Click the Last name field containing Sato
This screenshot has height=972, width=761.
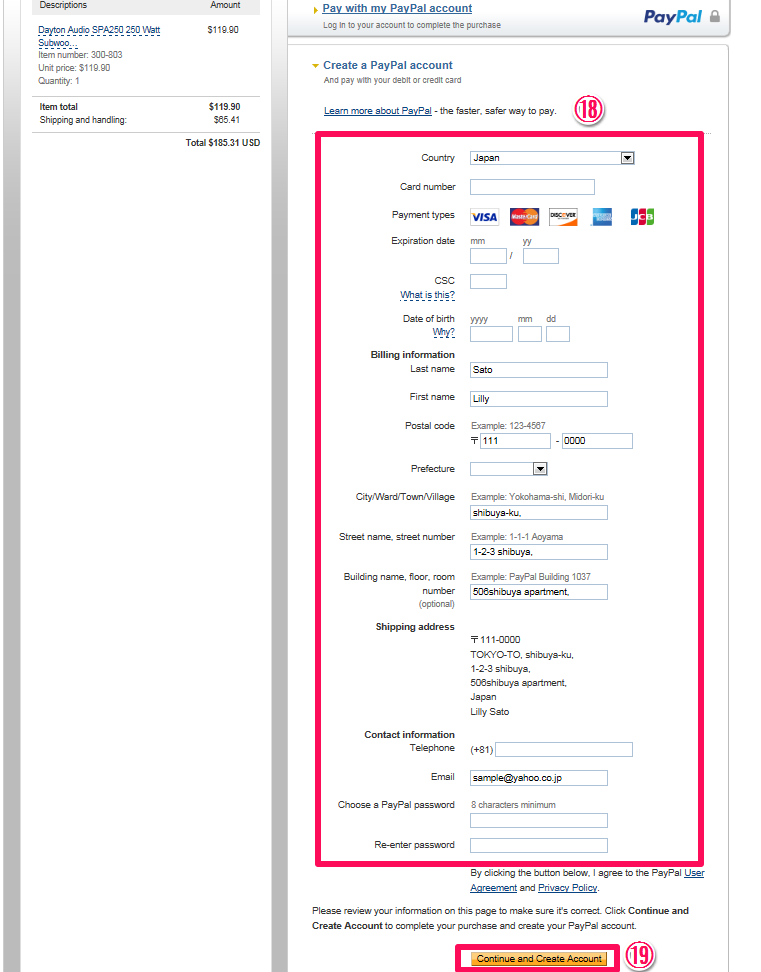[x=539, y=370]
